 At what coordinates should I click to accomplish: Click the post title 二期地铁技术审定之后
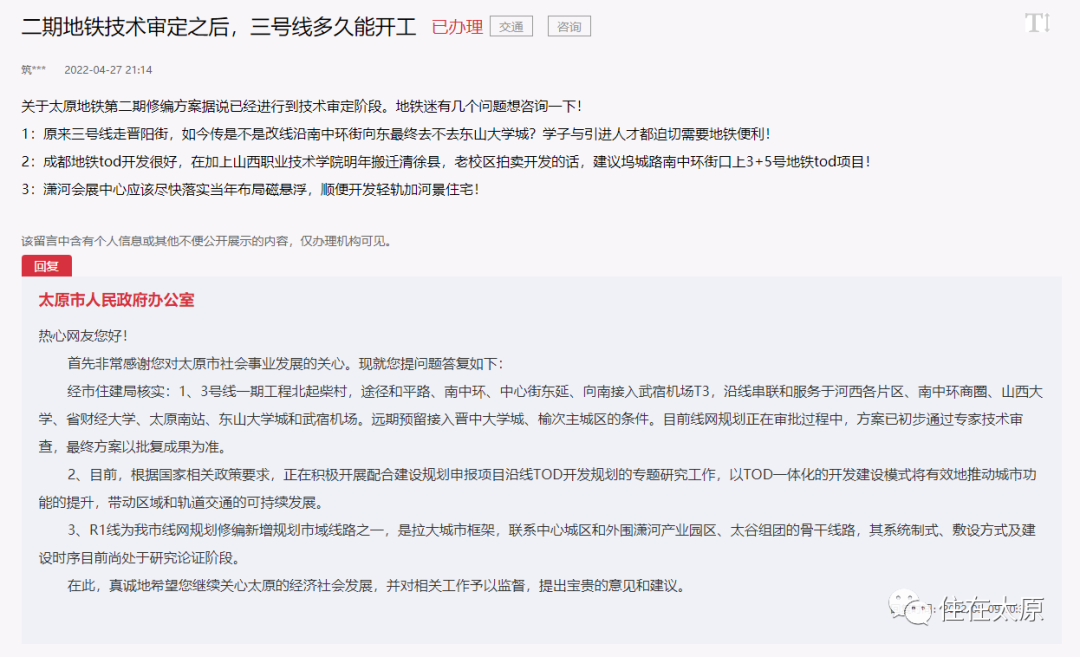[x=219, y=27]
